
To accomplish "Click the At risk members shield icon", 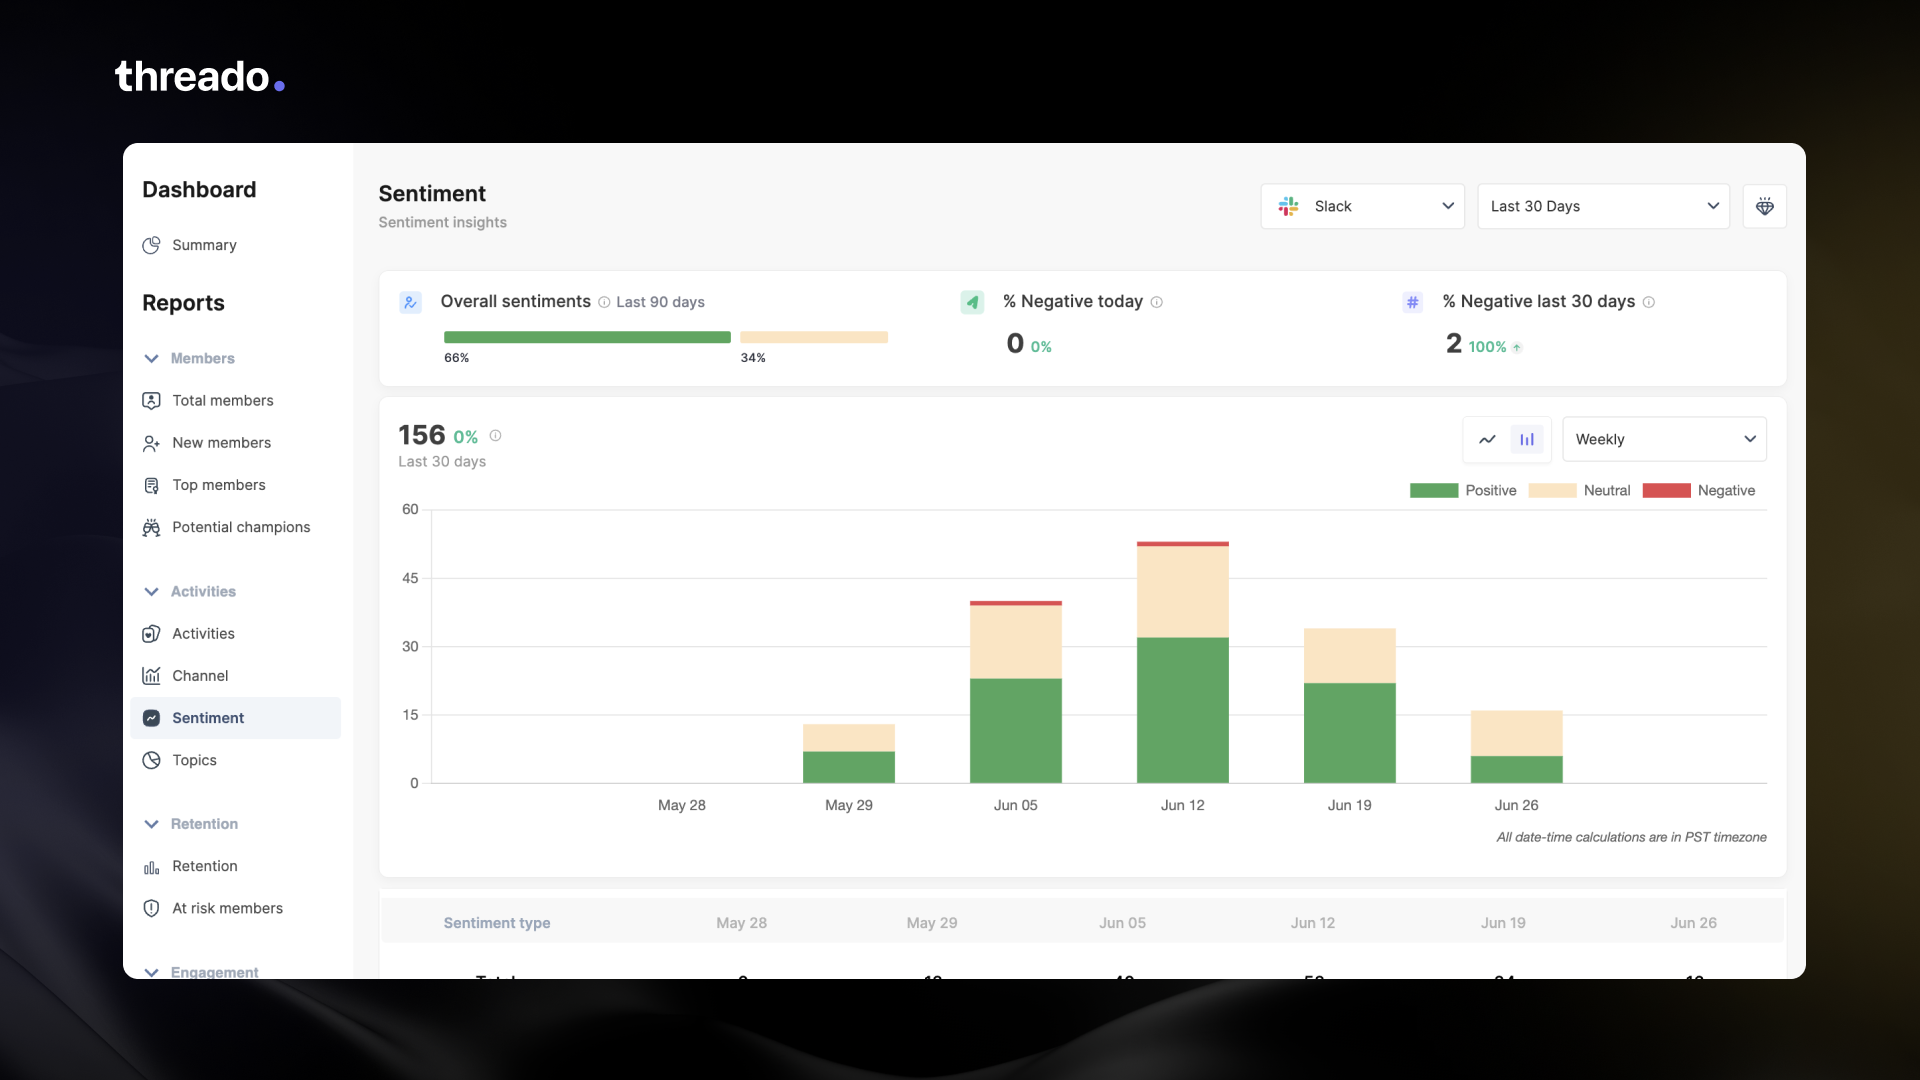I will (151, 908).
